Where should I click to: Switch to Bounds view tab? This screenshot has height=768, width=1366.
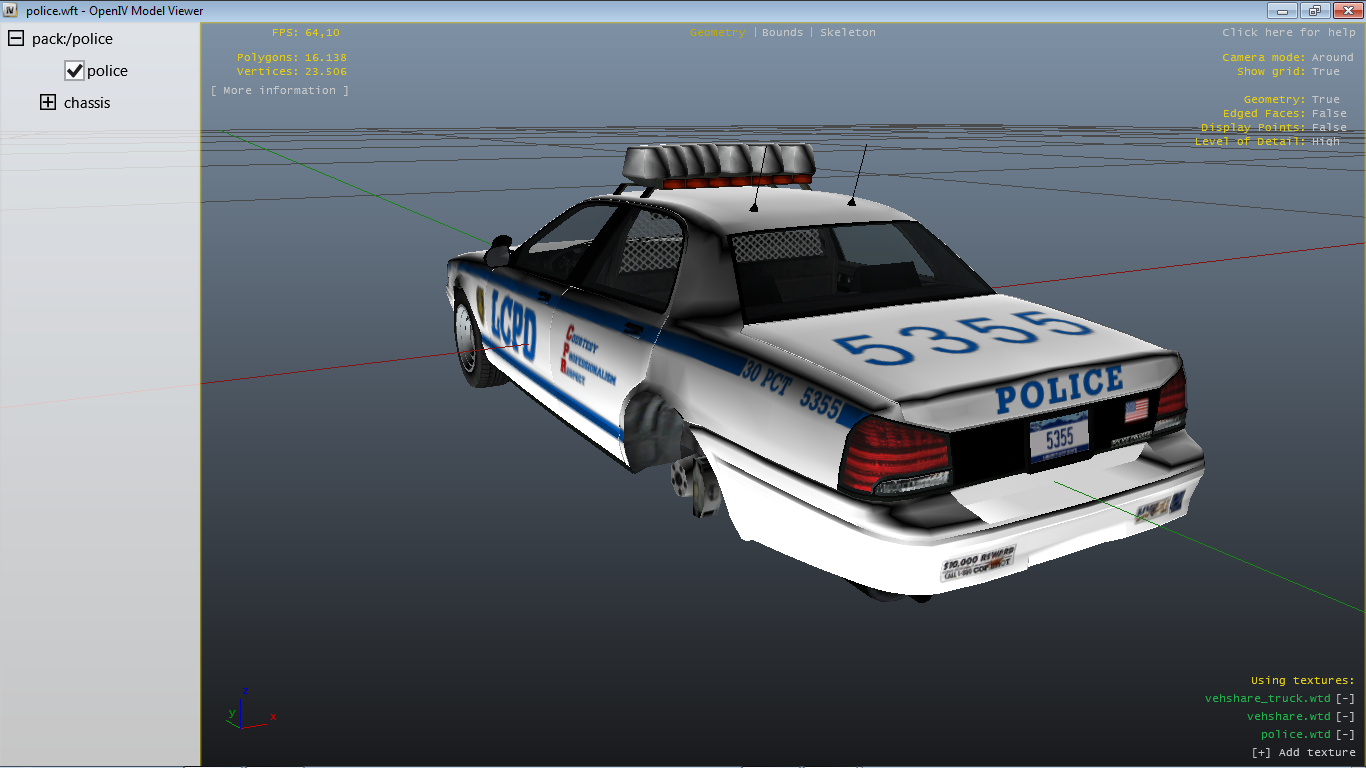(782, 33)
